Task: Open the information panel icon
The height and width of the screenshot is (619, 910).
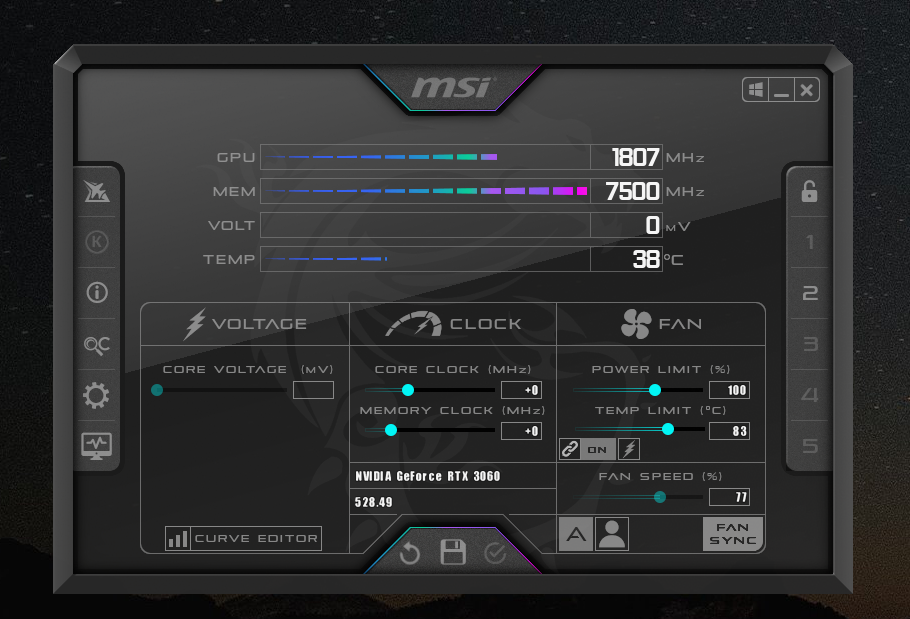Action: (x=97, y=292)
